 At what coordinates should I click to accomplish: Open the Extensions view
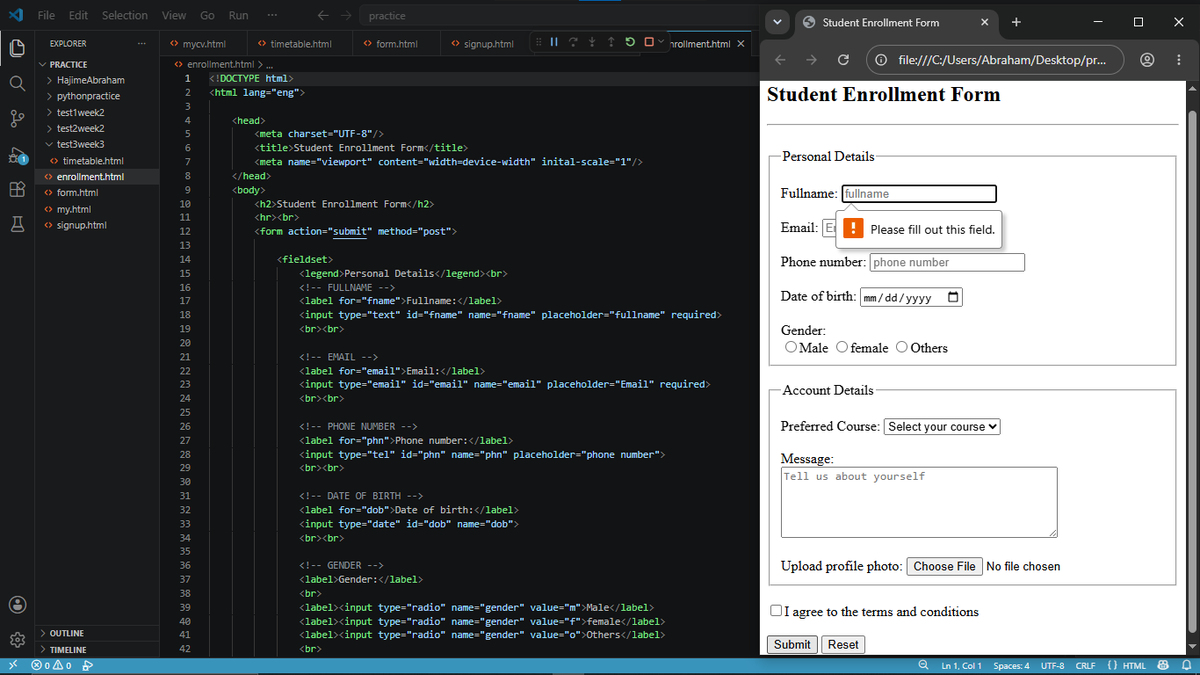point(17,190)
